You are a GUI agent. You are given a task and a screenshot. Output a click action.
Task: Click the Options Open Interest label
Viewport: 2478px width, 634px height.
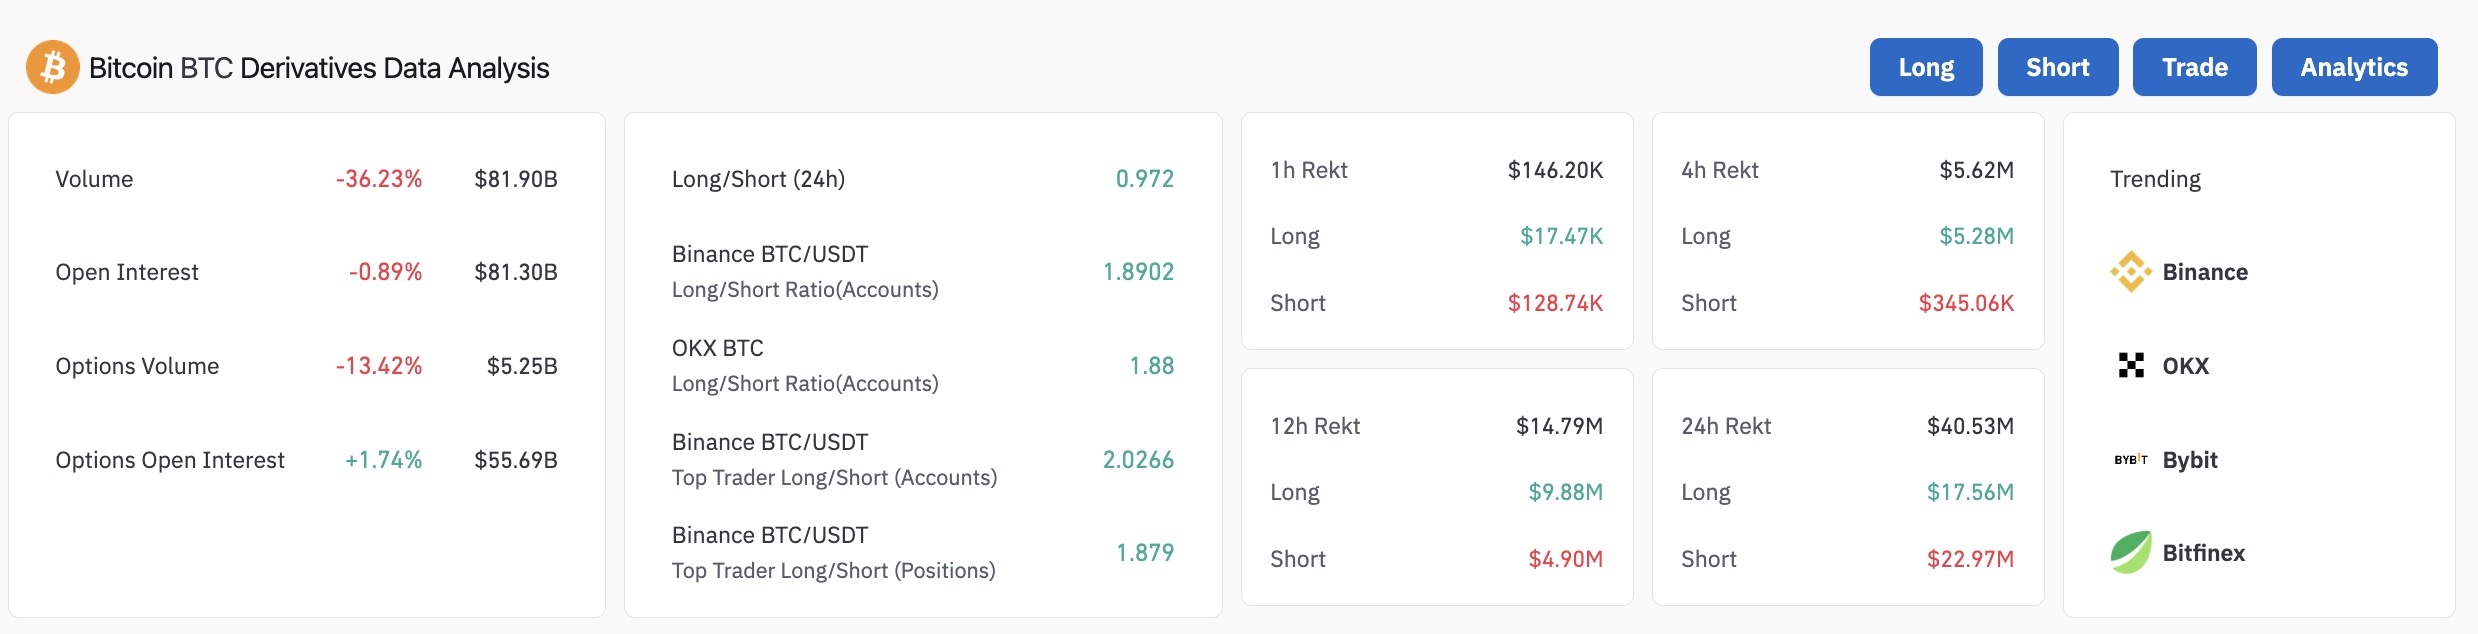(170, 460)
